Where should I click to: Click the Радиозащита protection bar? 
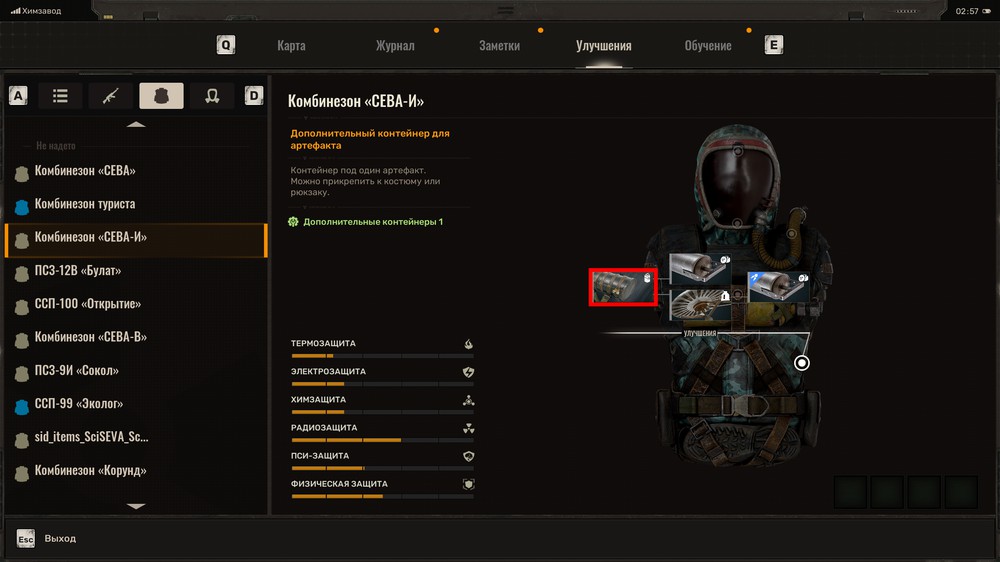click(x=382, y=439)
